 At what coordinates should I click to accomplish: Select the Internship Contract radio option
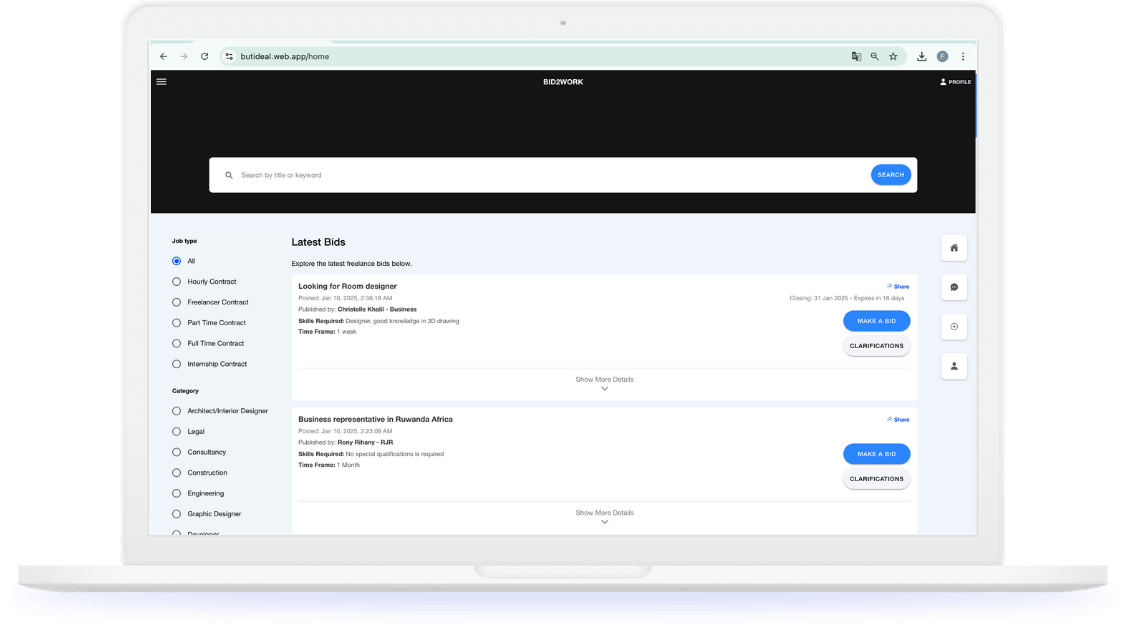pos(177,364)
